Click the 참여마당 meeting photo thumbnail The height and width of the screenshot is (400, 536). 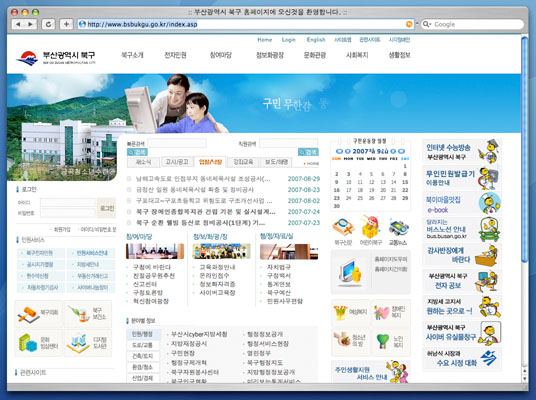point(155,251)
